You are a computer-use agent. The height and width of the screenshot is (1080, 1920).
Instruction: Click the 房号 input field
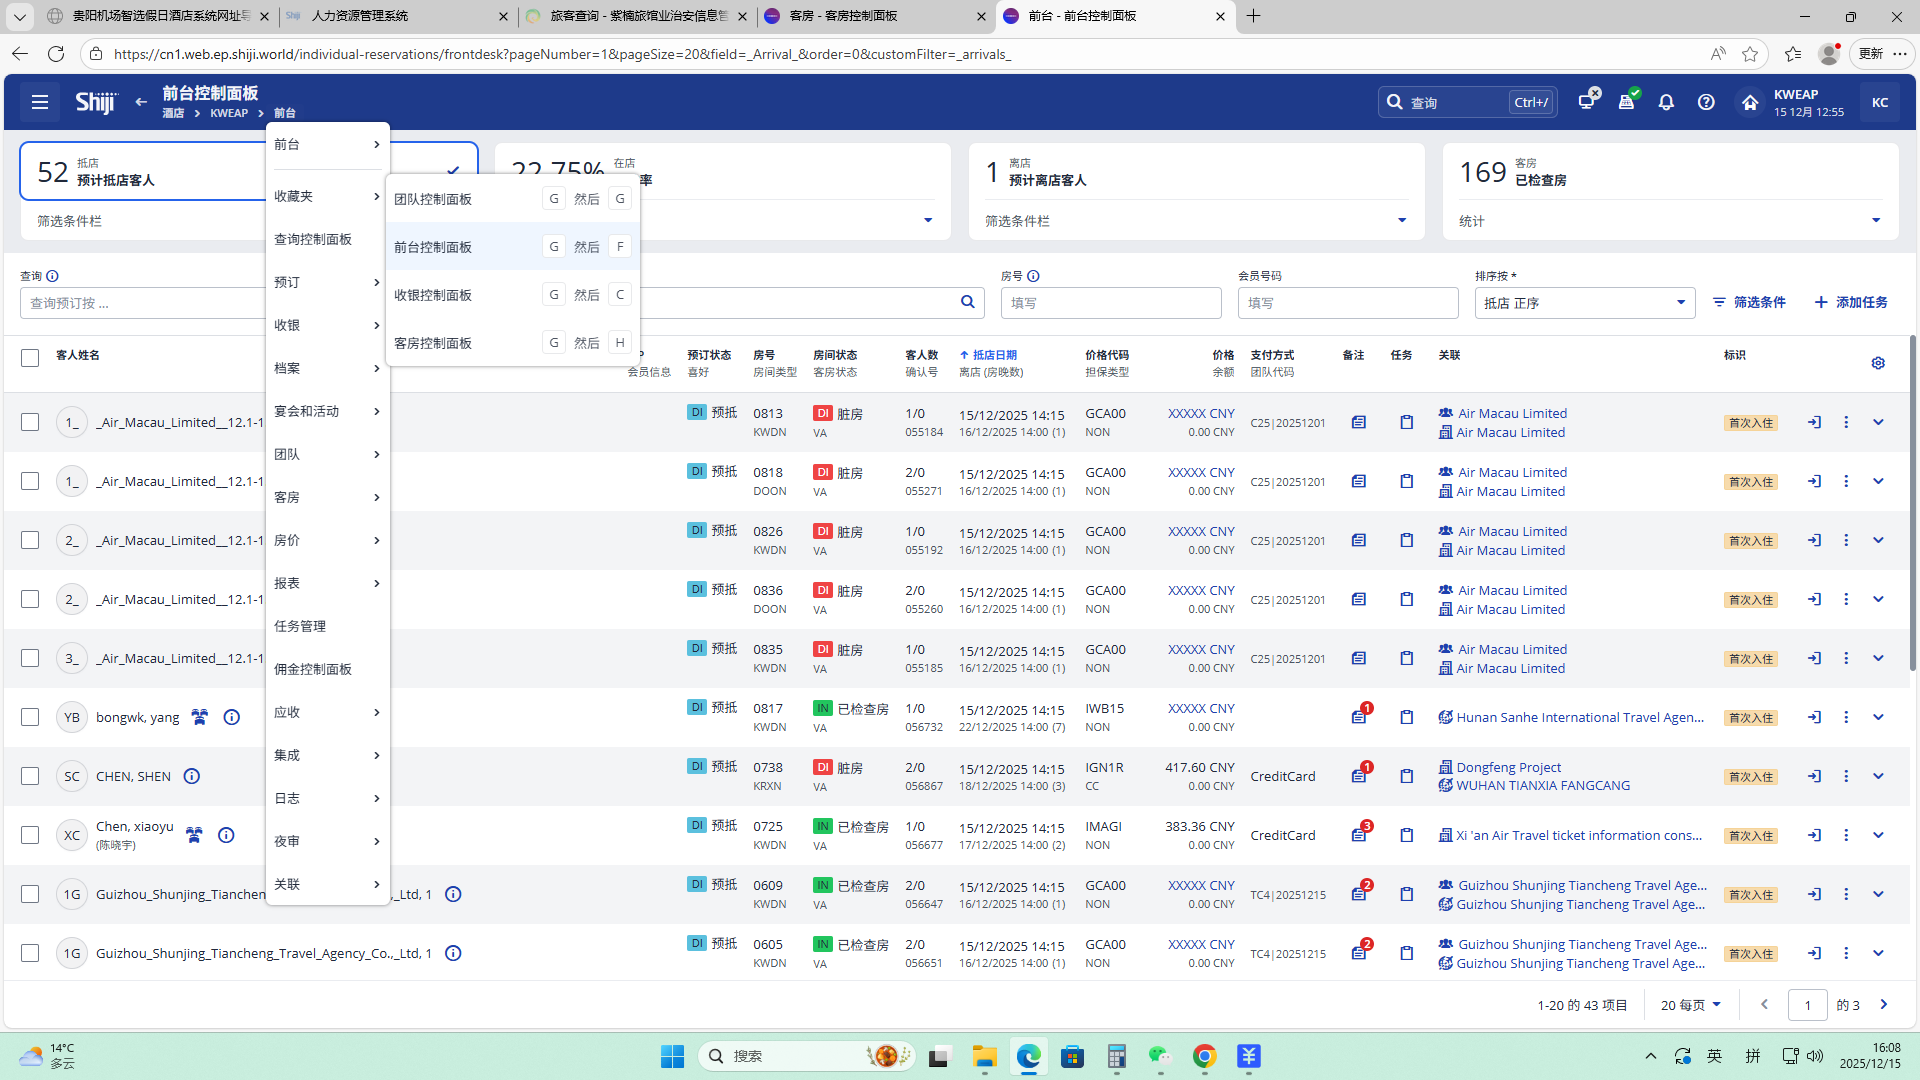[1110, 303]
